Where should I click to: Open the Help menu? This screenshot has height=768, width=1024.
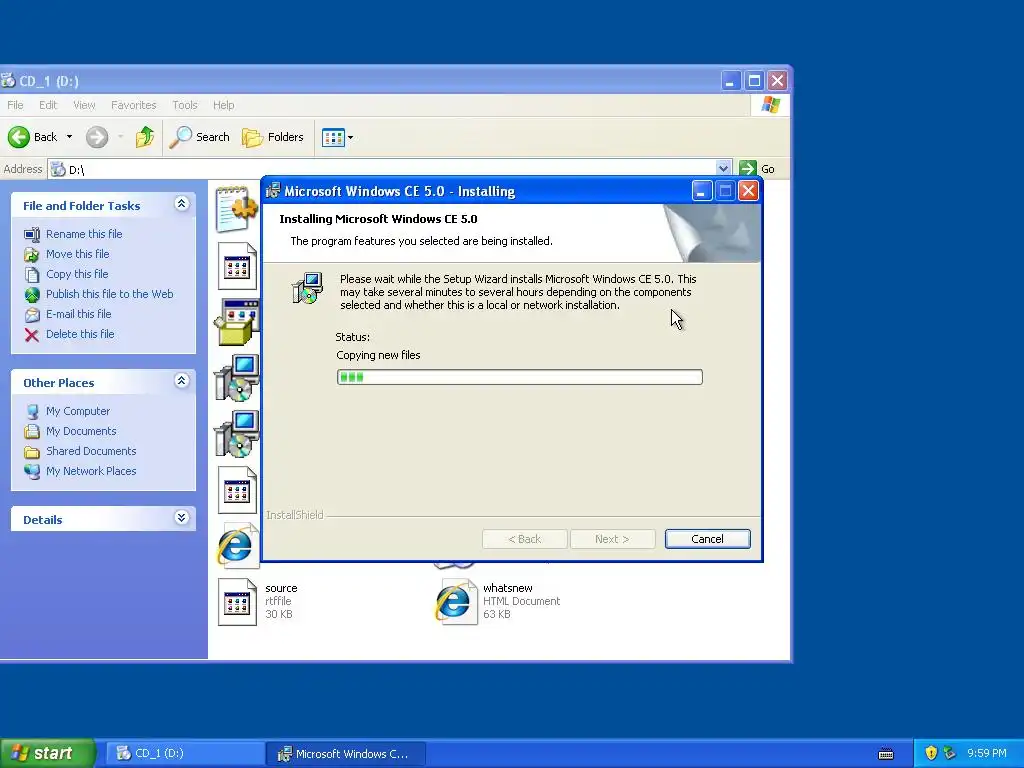pyautogui.click(x=223, y=105)
